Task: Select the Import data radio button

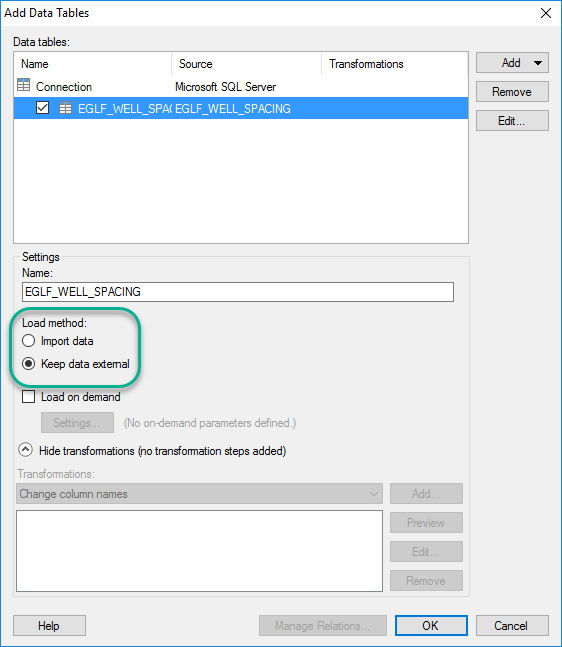Action: (28, 341)
